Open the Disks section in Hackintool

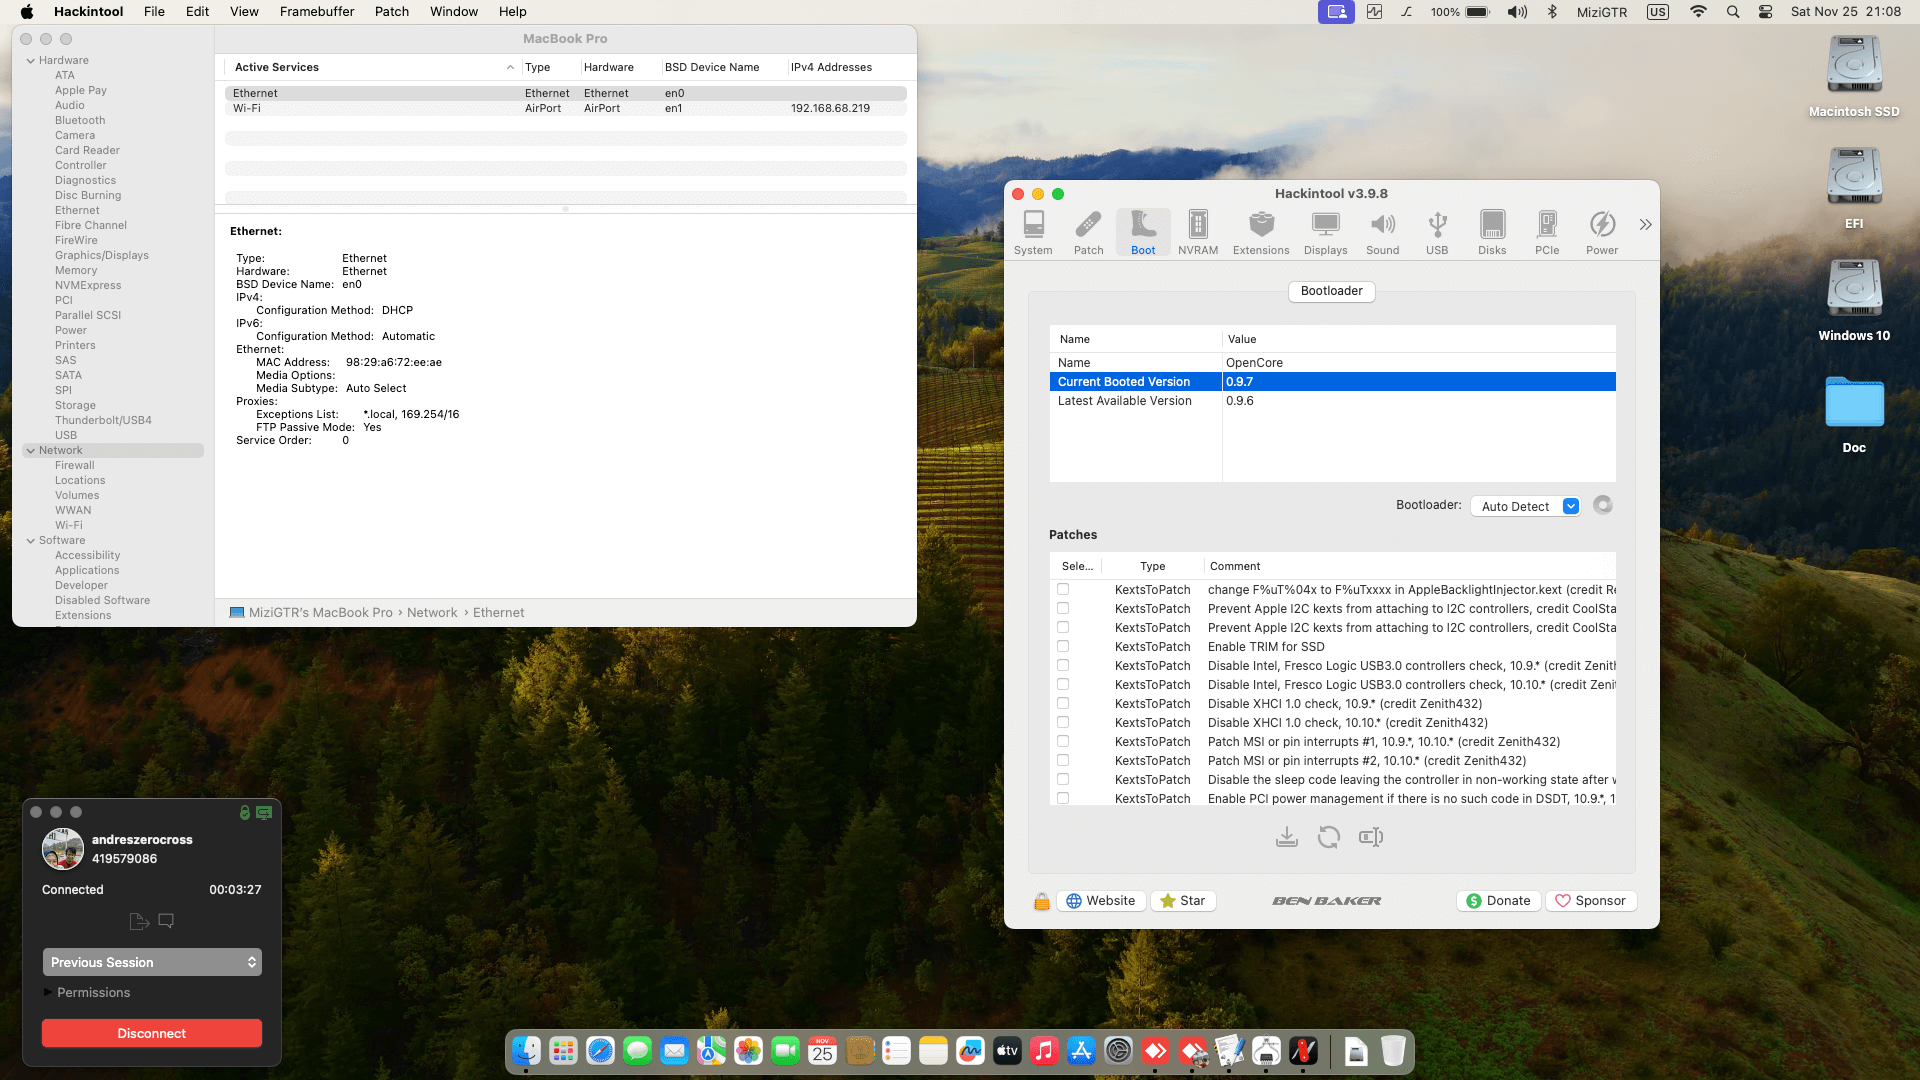click(x=1492, y=234)
